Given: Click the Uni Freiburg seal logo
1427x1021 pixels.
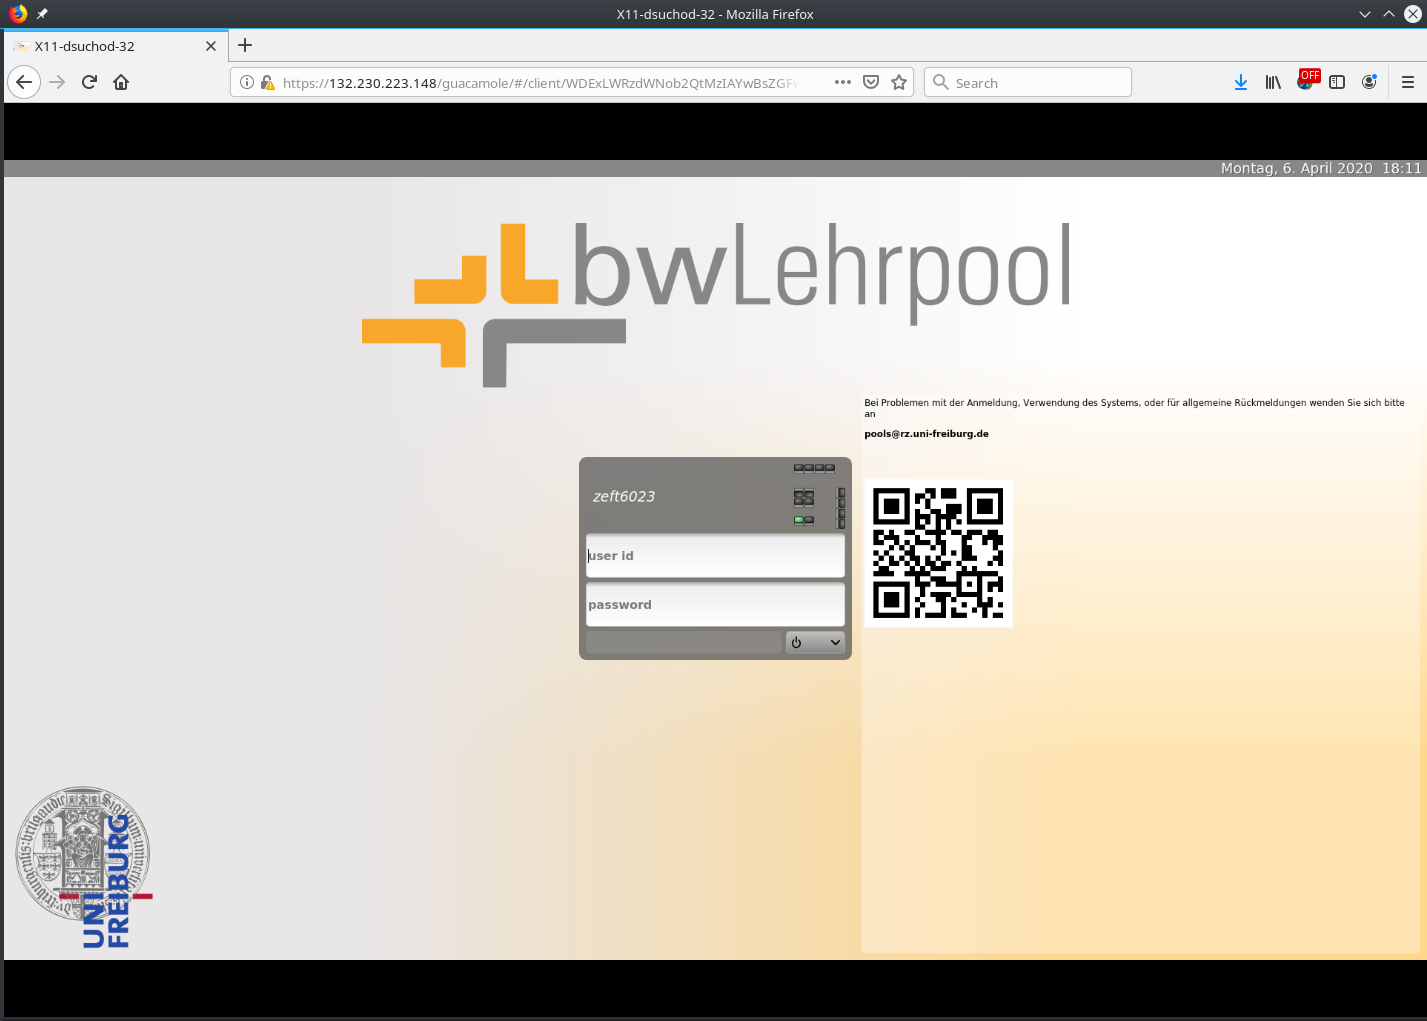Looking at the screenshot, I should (84, 866).
